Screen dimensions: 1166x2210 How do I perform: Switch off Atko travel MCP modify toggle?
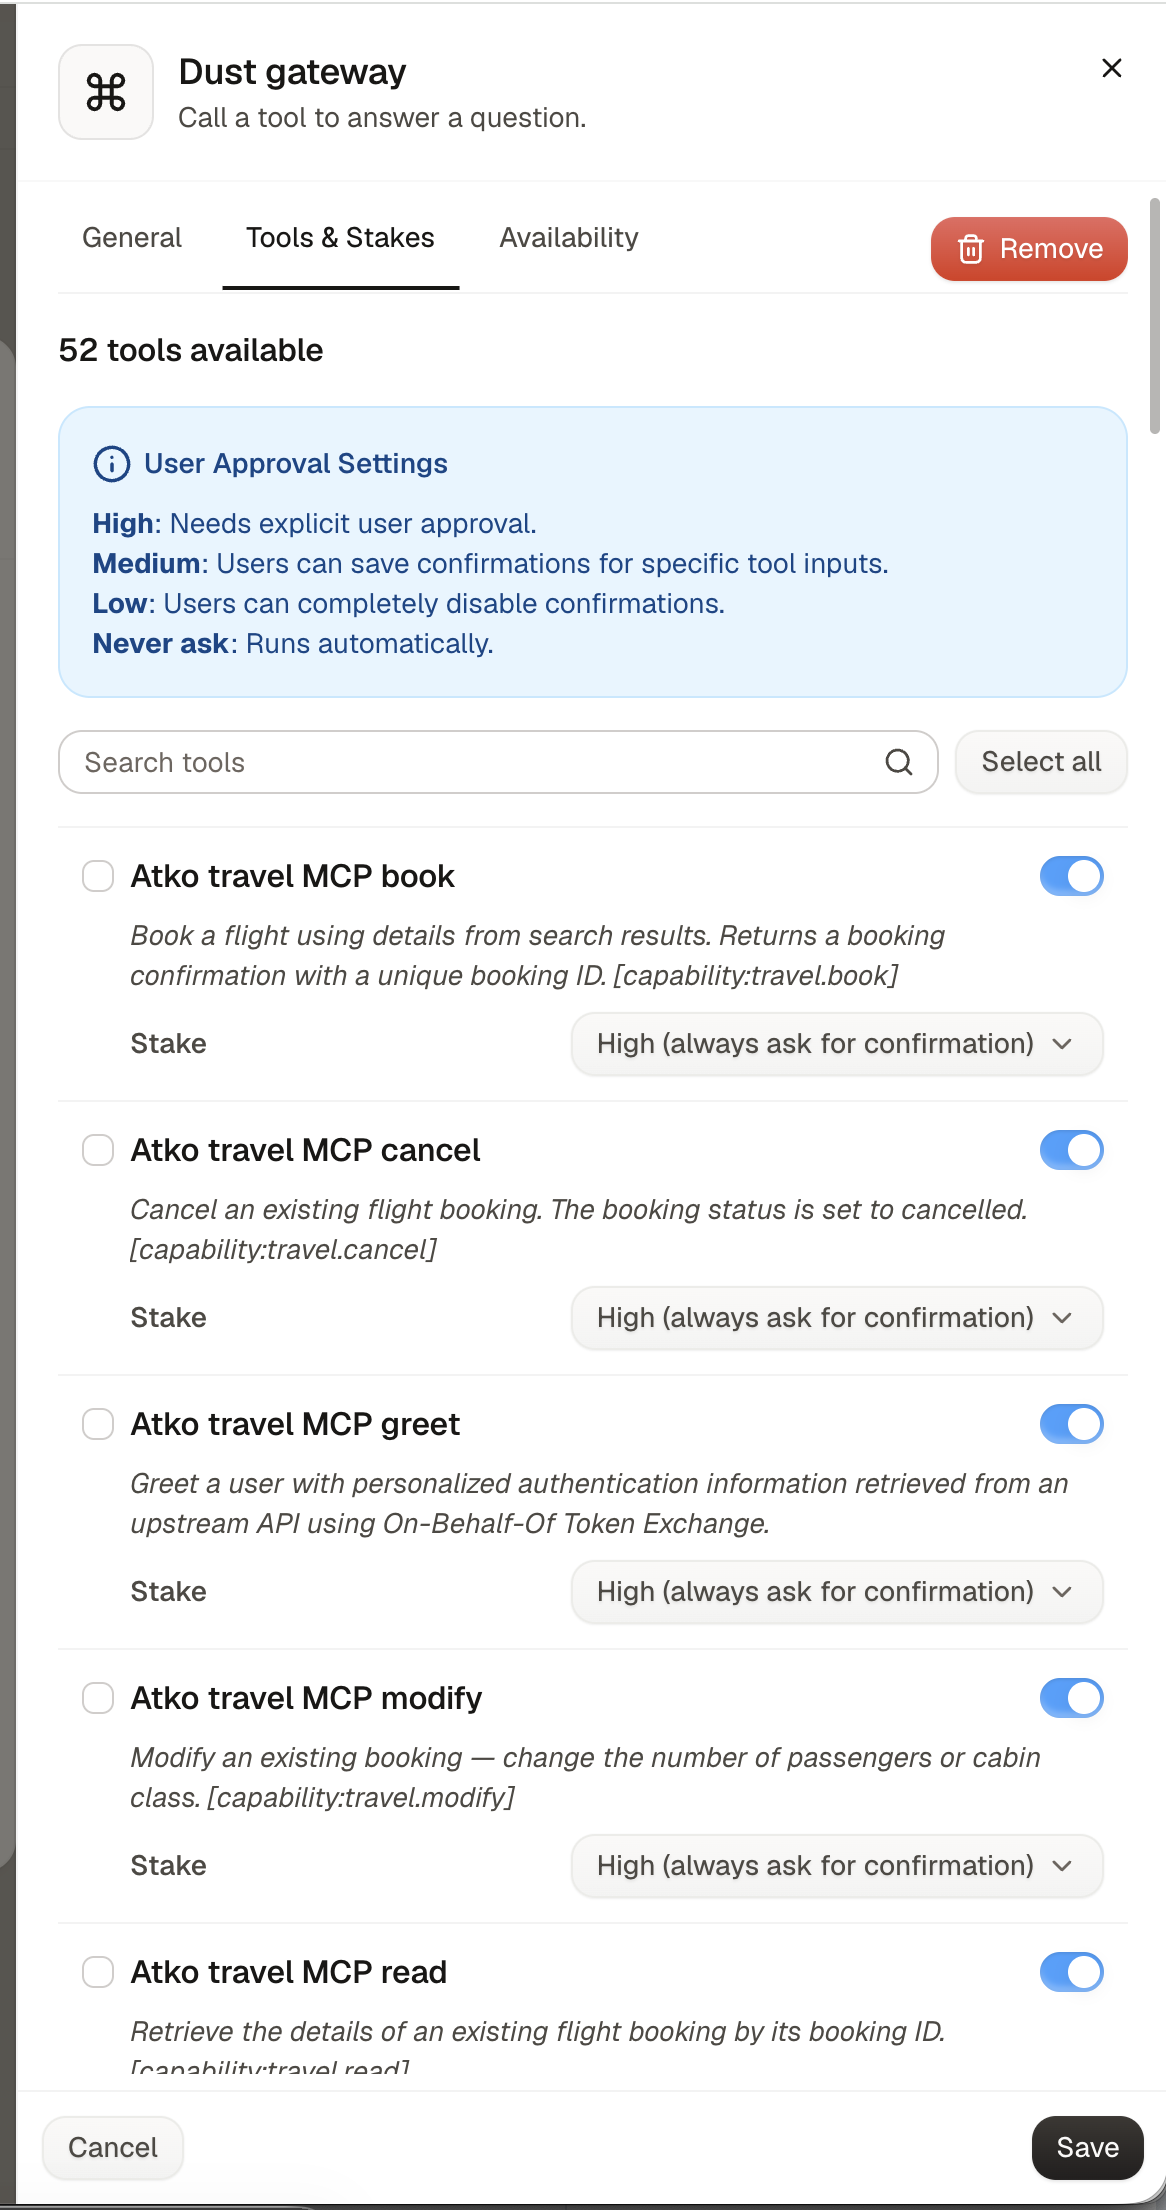(x=1071, y=1698)
